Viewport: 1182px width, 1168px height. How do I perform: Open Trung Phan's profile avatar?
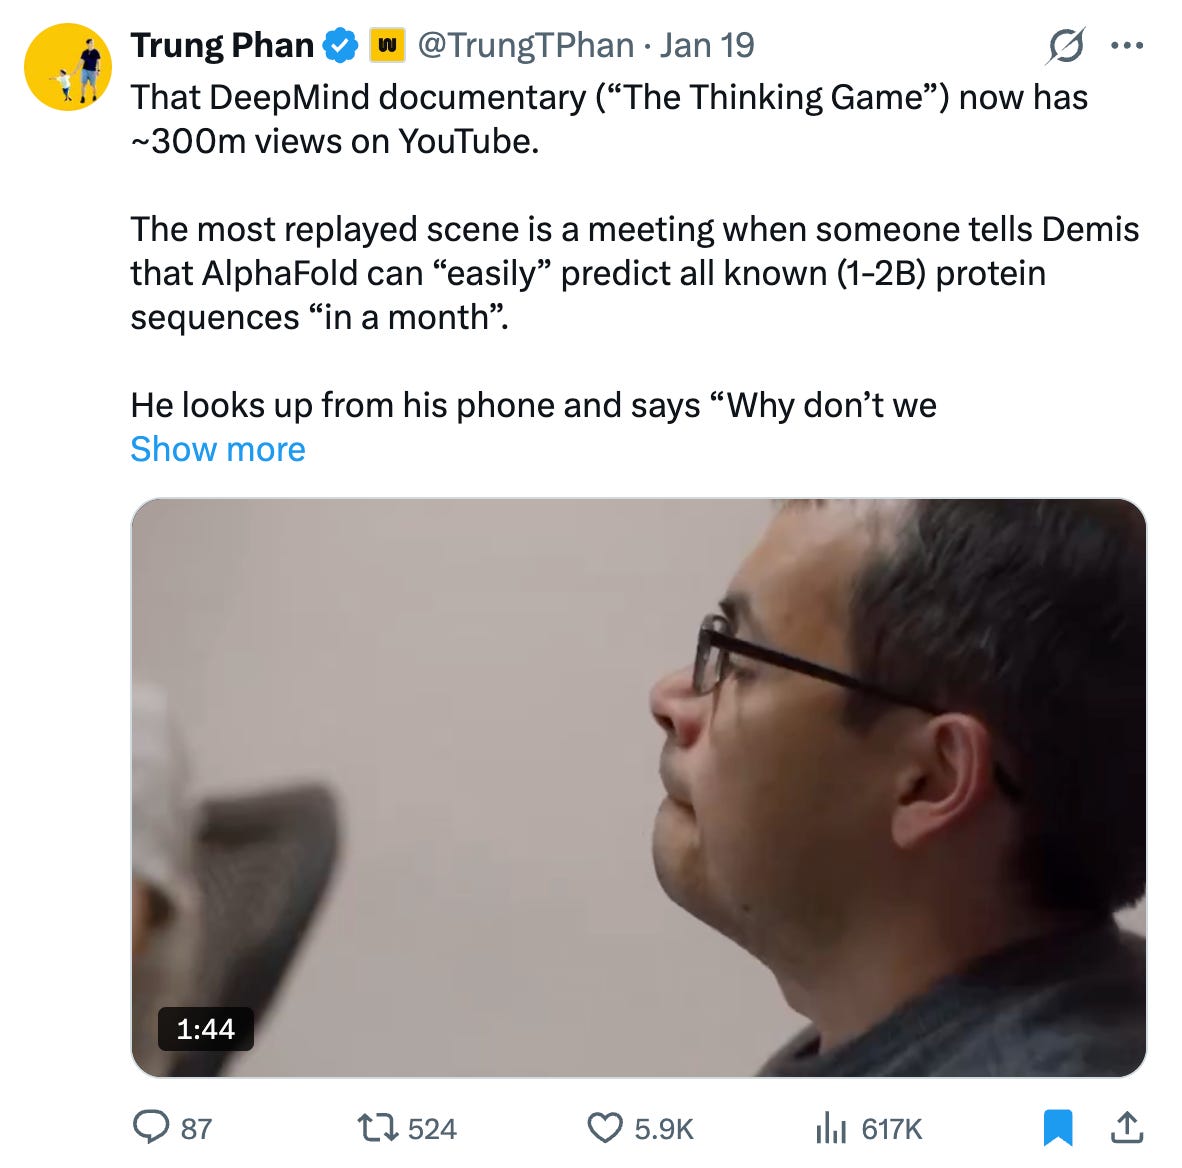68,67
